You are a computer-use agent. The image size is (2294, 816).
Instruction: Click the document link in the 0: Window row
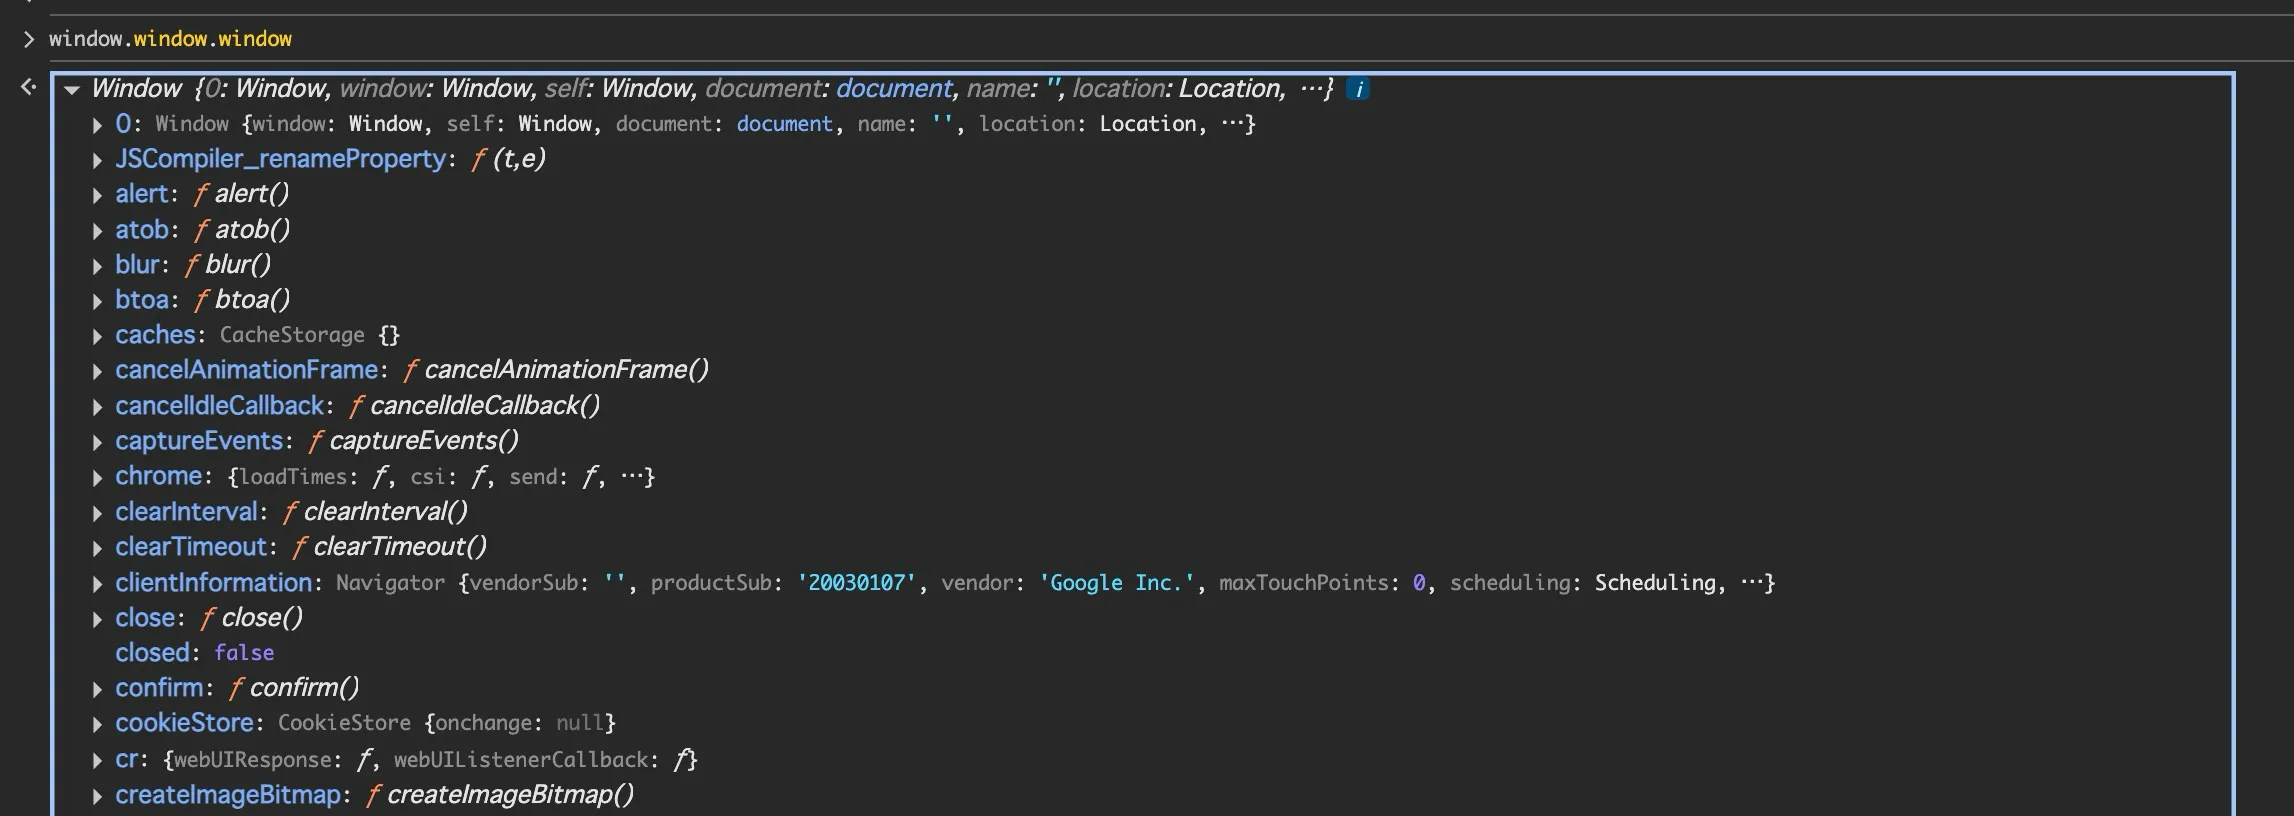click(784, 124)
